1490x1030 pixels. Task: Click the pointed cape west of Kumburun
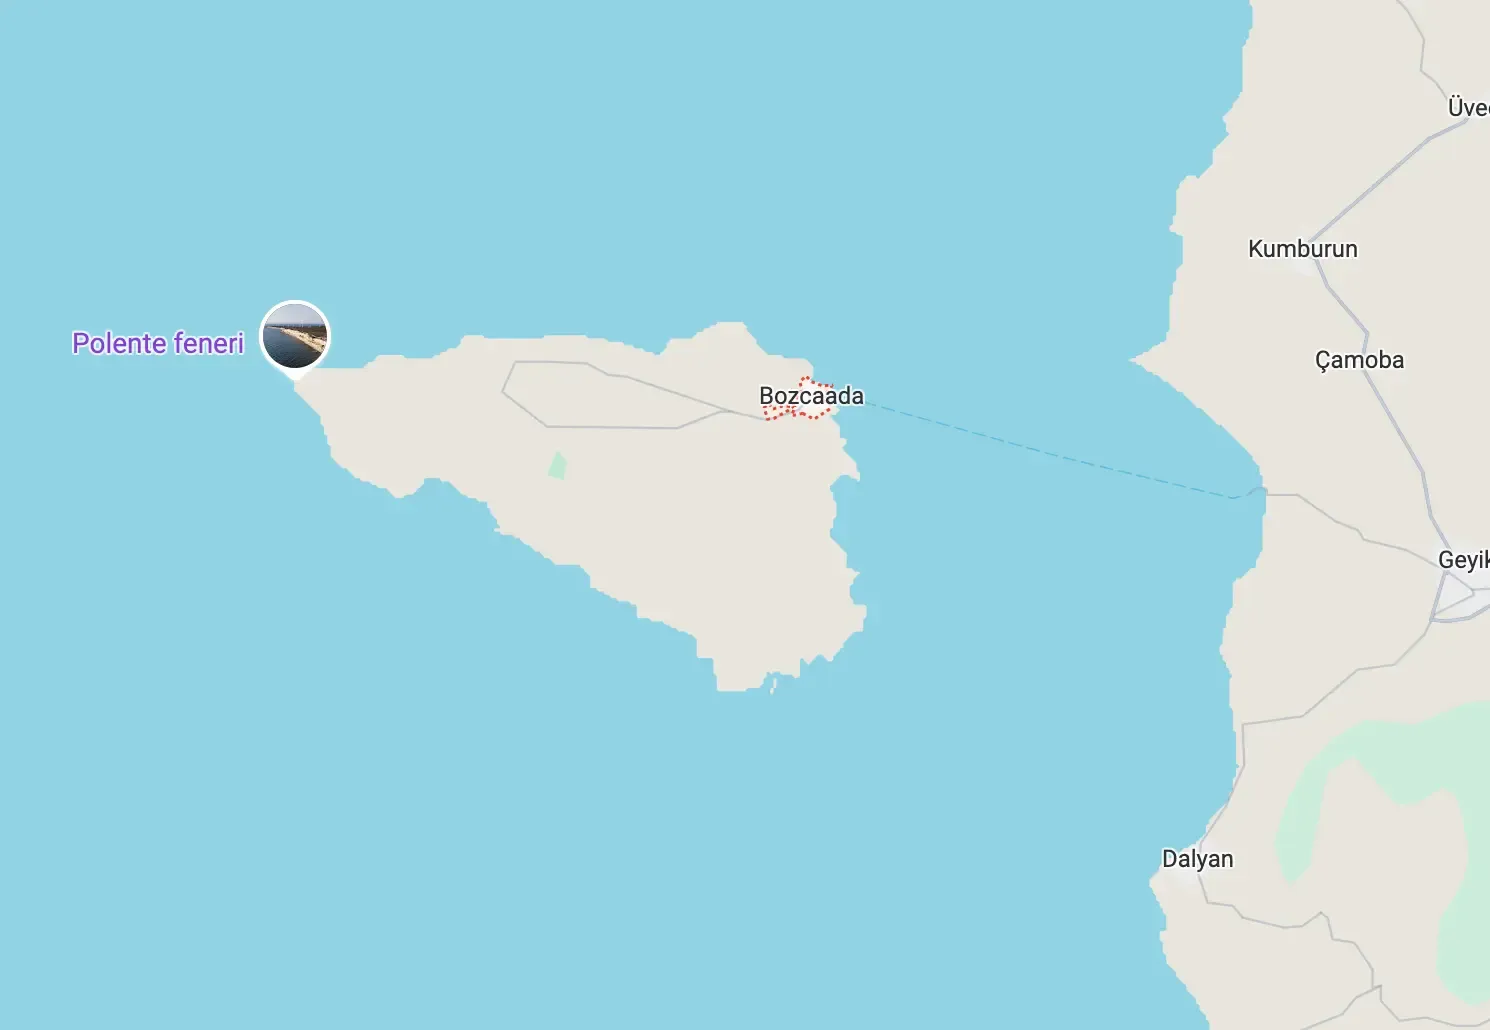tap(1146, 359)
